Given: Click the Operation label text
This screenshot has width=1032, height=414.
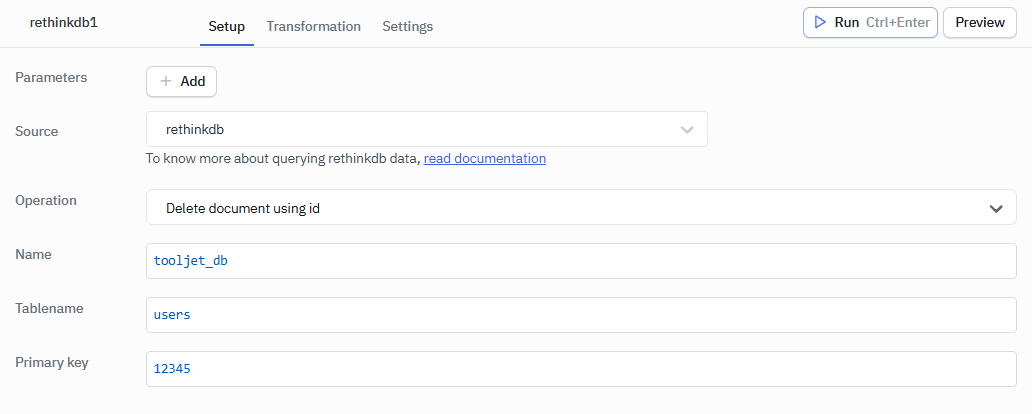Looking at the screenshot, I should 46,200.
